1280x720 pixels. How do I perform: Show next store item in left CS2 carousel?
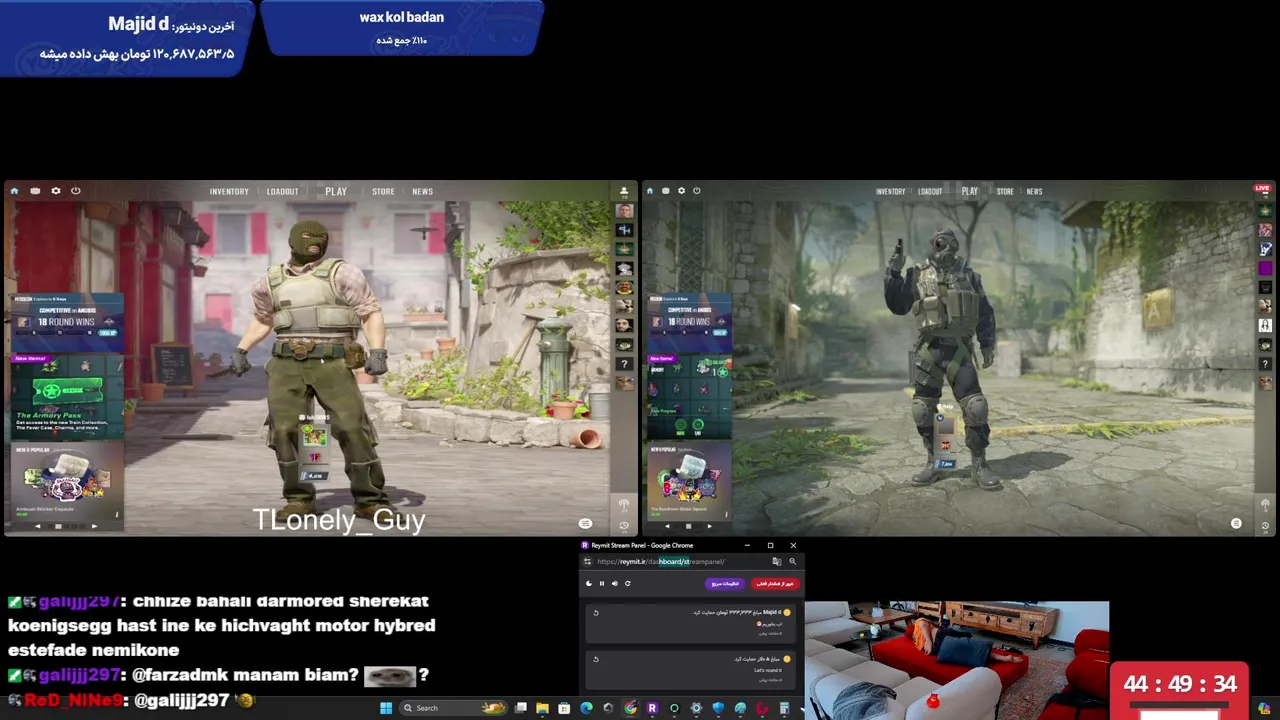[95, 526]
